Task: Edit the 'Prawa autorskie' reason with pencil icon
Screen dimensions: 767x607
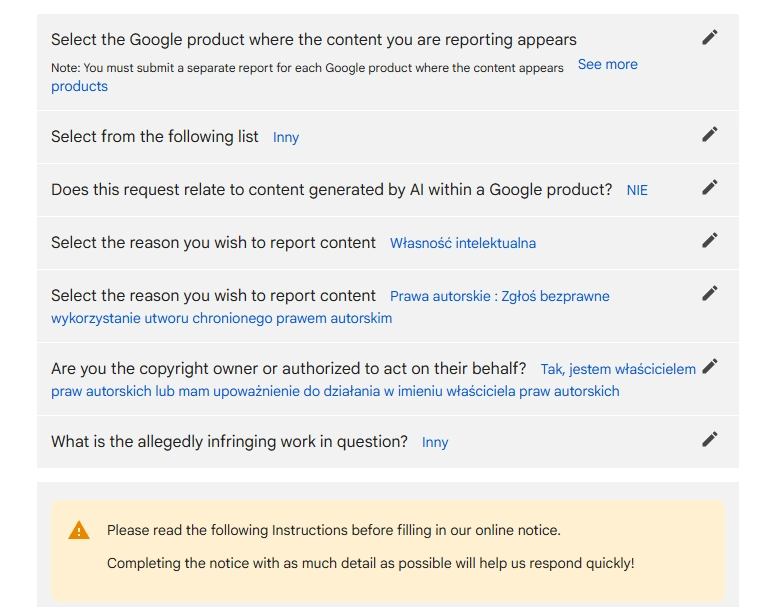Action: point(710,293)
